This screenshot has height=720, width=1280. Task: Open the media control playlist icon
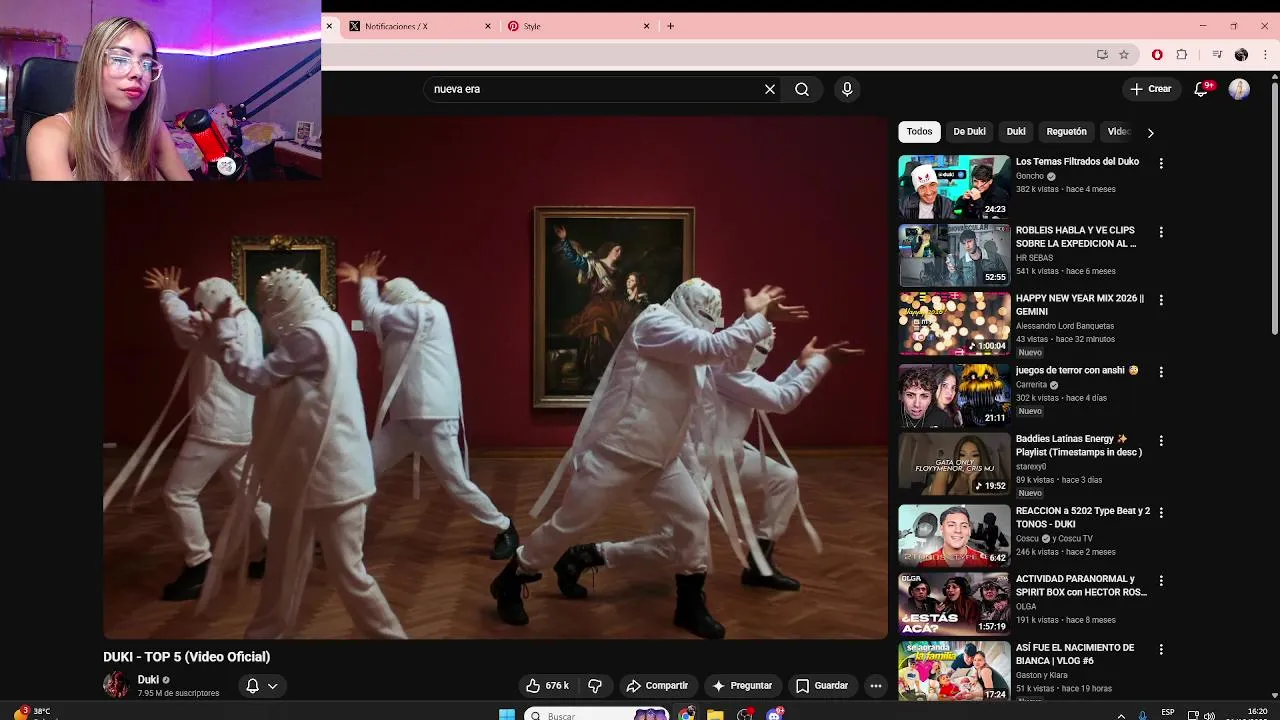click(1217, 54)
